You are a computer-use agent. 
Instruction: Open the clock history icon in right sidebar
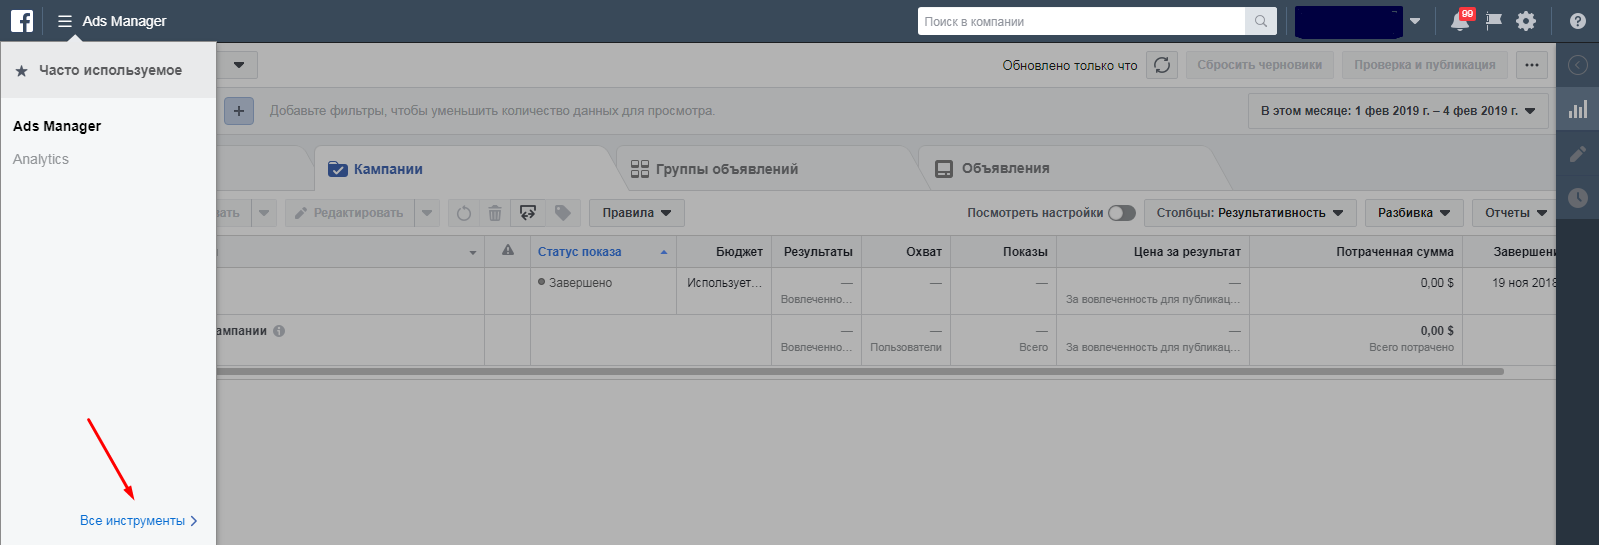(1578, 198)
